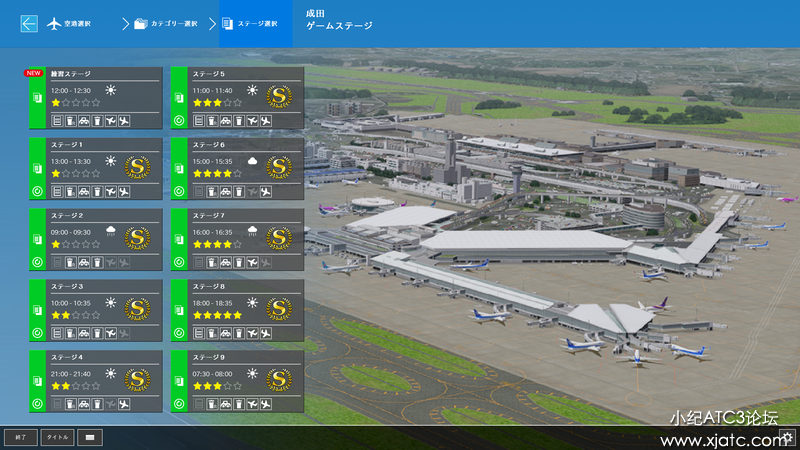Click white rectangle button beside タイトル
Image resolution: width=800 pixels, height=450 pixels.
[90, 437]
